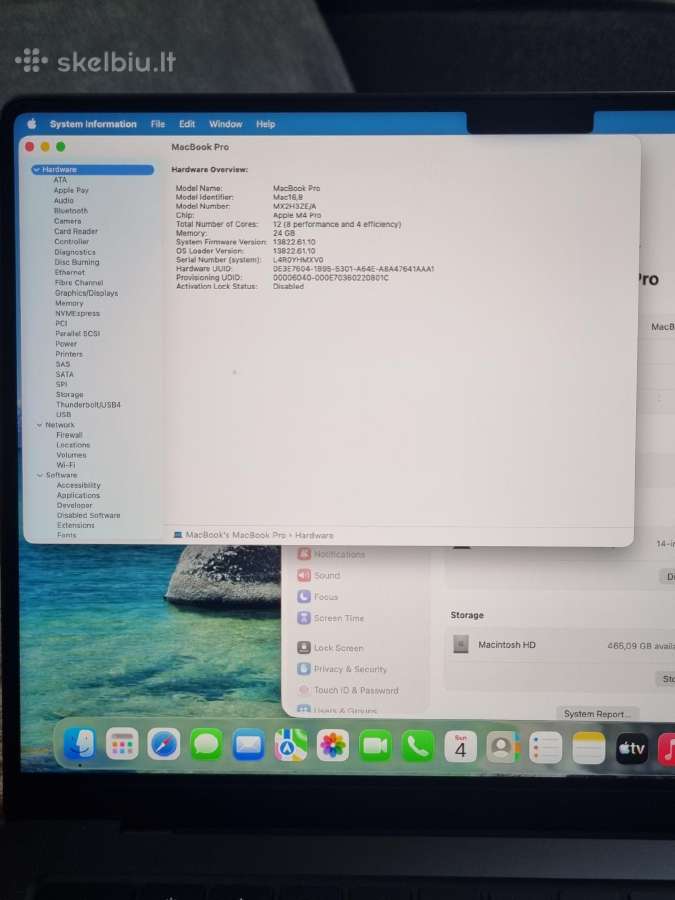Open Notifications in System Settings sidebar
This screenshot has width=675, height=900.
point(331,554)
